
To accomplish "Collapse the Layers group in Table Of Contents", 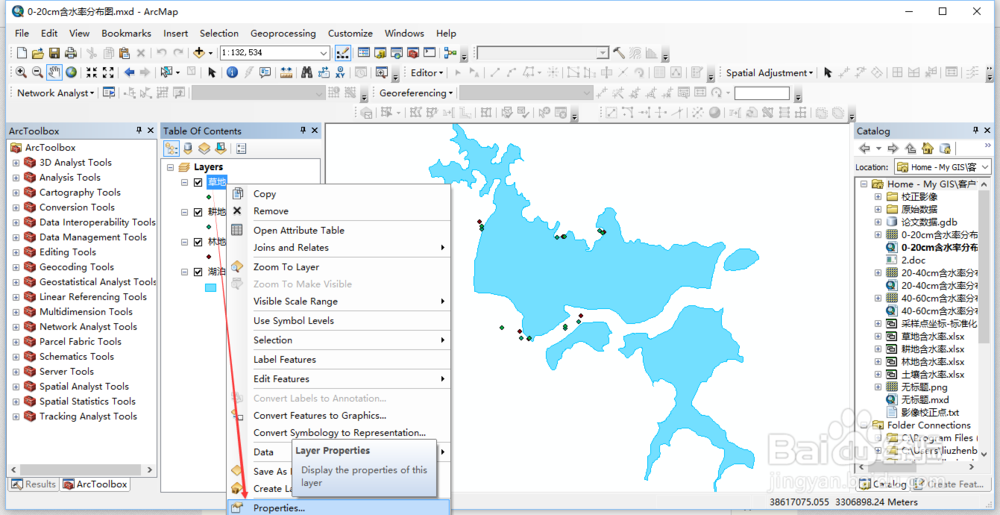I will pos(170,167).
